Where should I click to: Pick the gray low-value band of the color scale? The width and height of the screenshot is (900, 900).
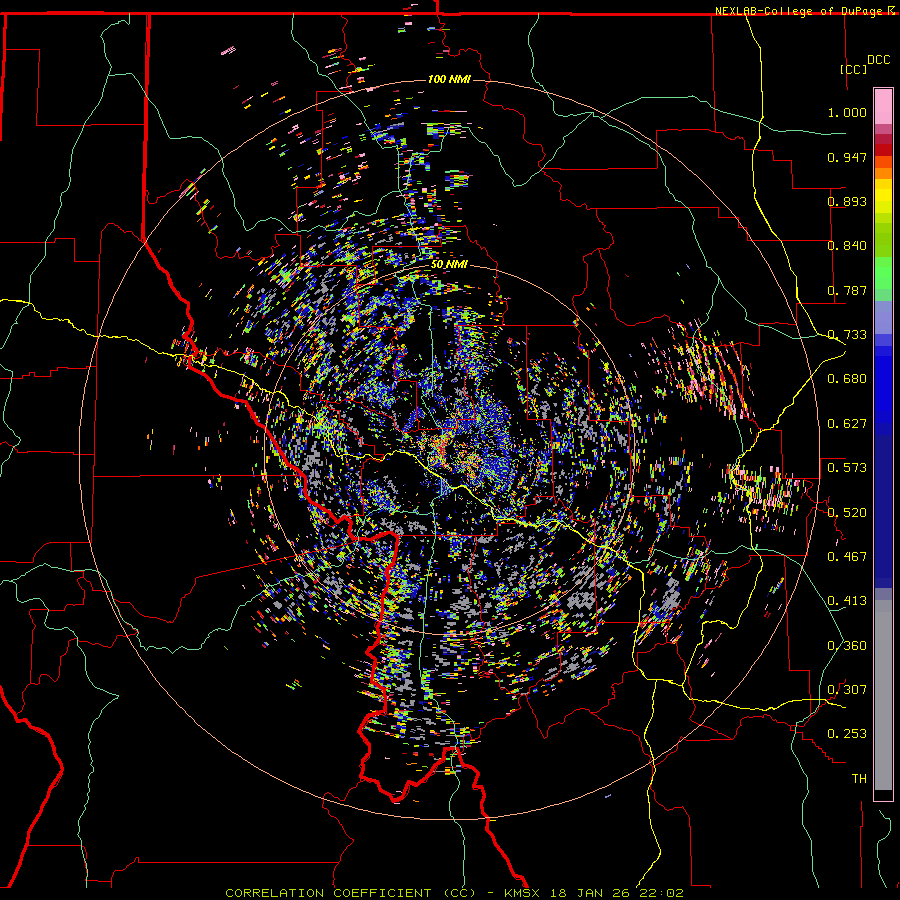coord(883,695)
